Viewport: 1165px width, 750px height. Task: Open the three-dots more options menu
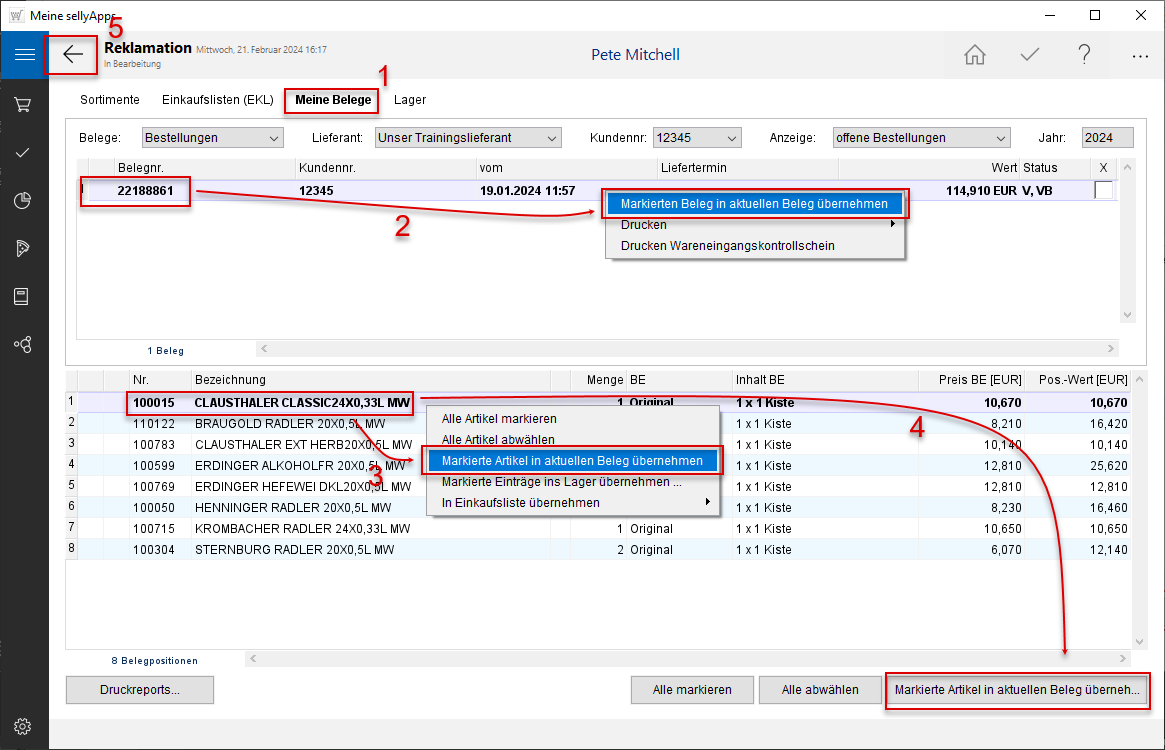pyautogui.click(x=1139, y=56)
